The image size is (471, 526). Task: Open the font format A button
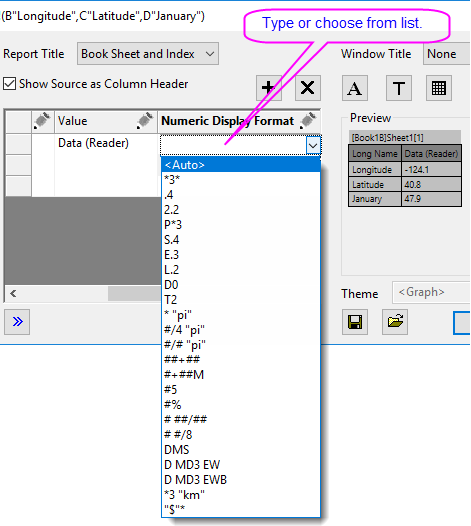(x=355, y=88)
